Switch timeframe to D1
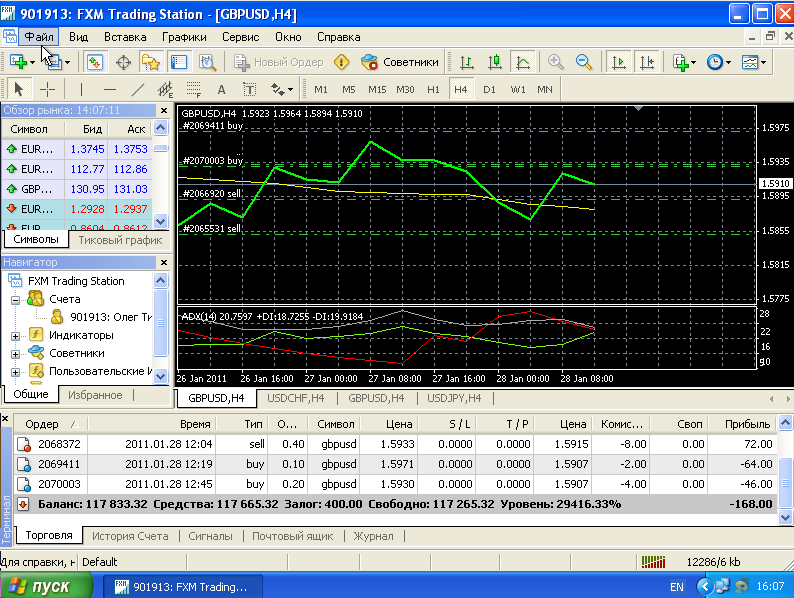 (489, 90)
